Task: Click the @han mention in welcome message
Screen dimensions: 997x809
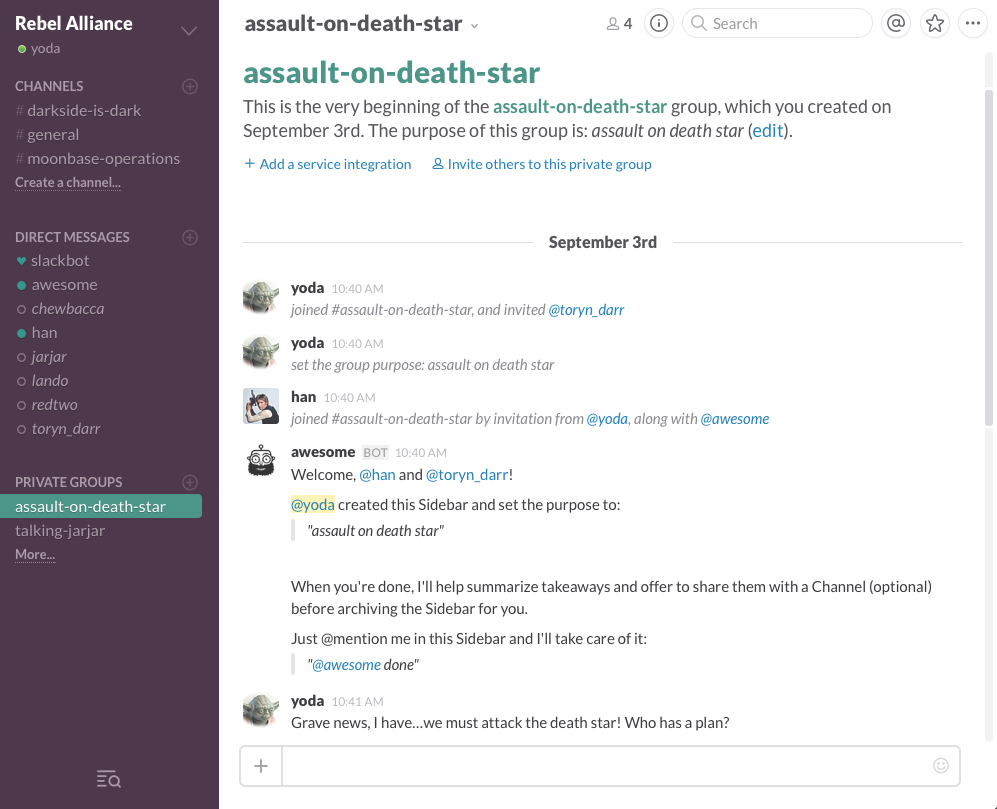Action: (x=377, y=475)
